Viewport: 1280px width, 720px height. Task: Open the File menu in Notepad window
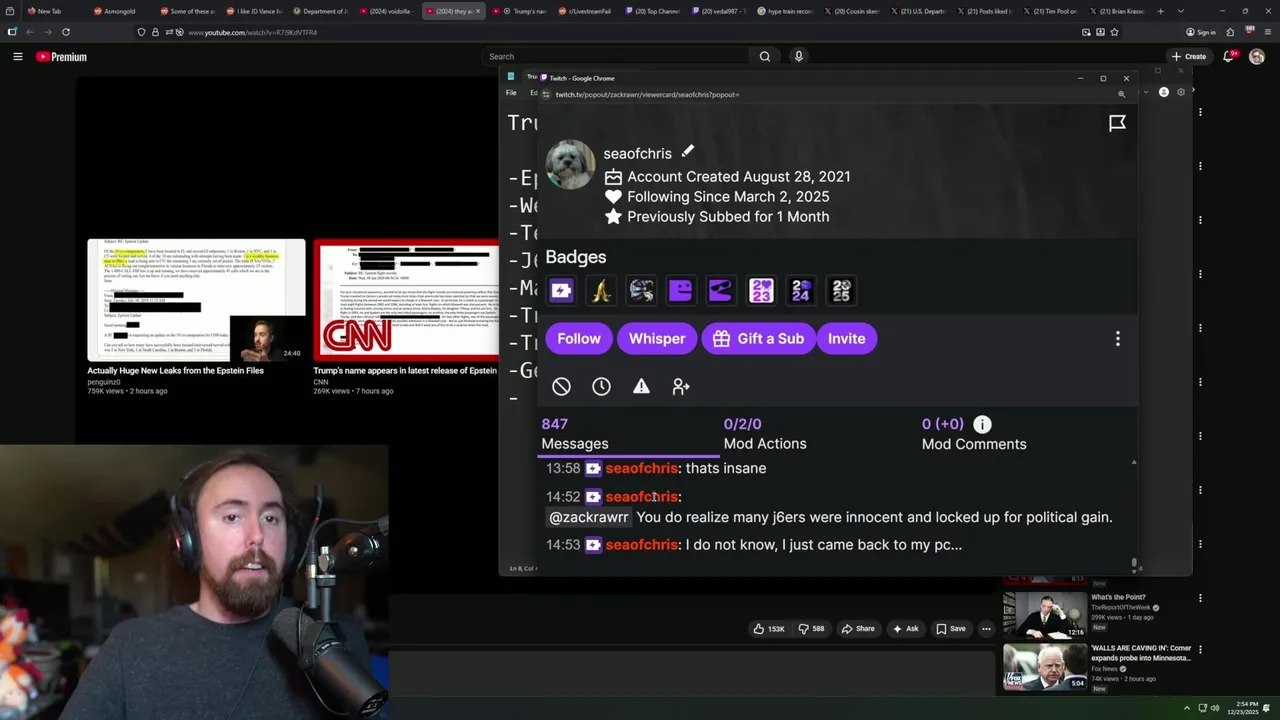511,93
